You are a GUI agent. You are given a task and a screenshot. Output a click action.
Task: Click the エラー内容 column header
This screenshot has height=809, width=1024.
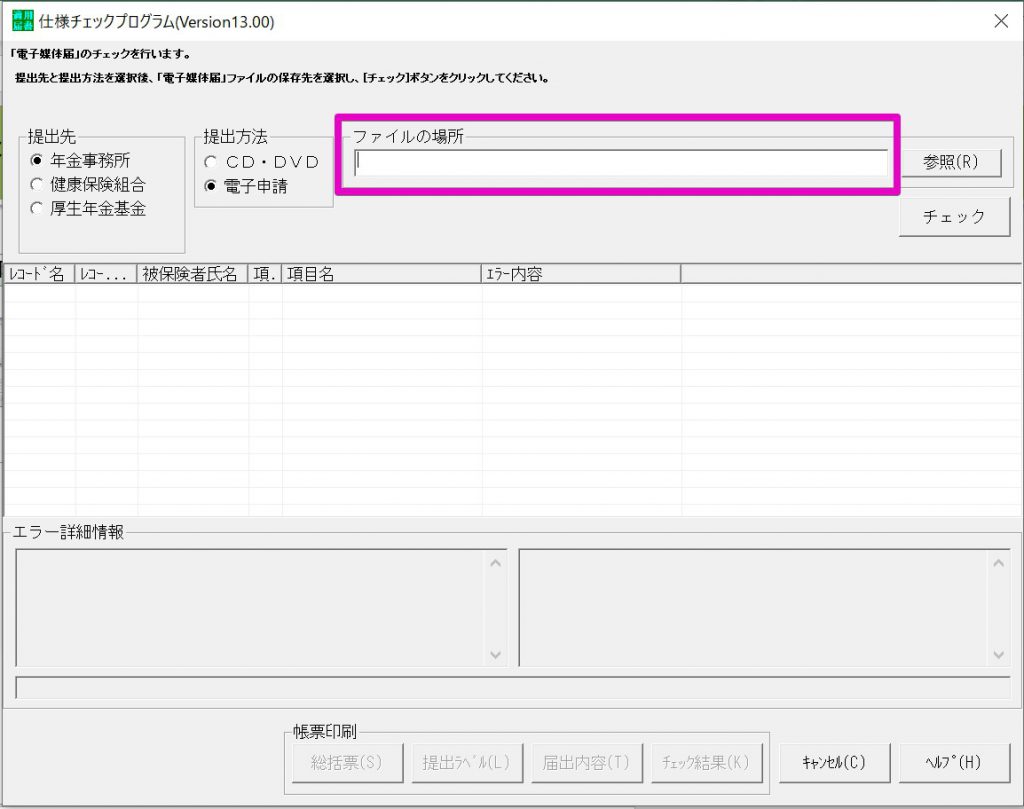(x=581, y=274)
